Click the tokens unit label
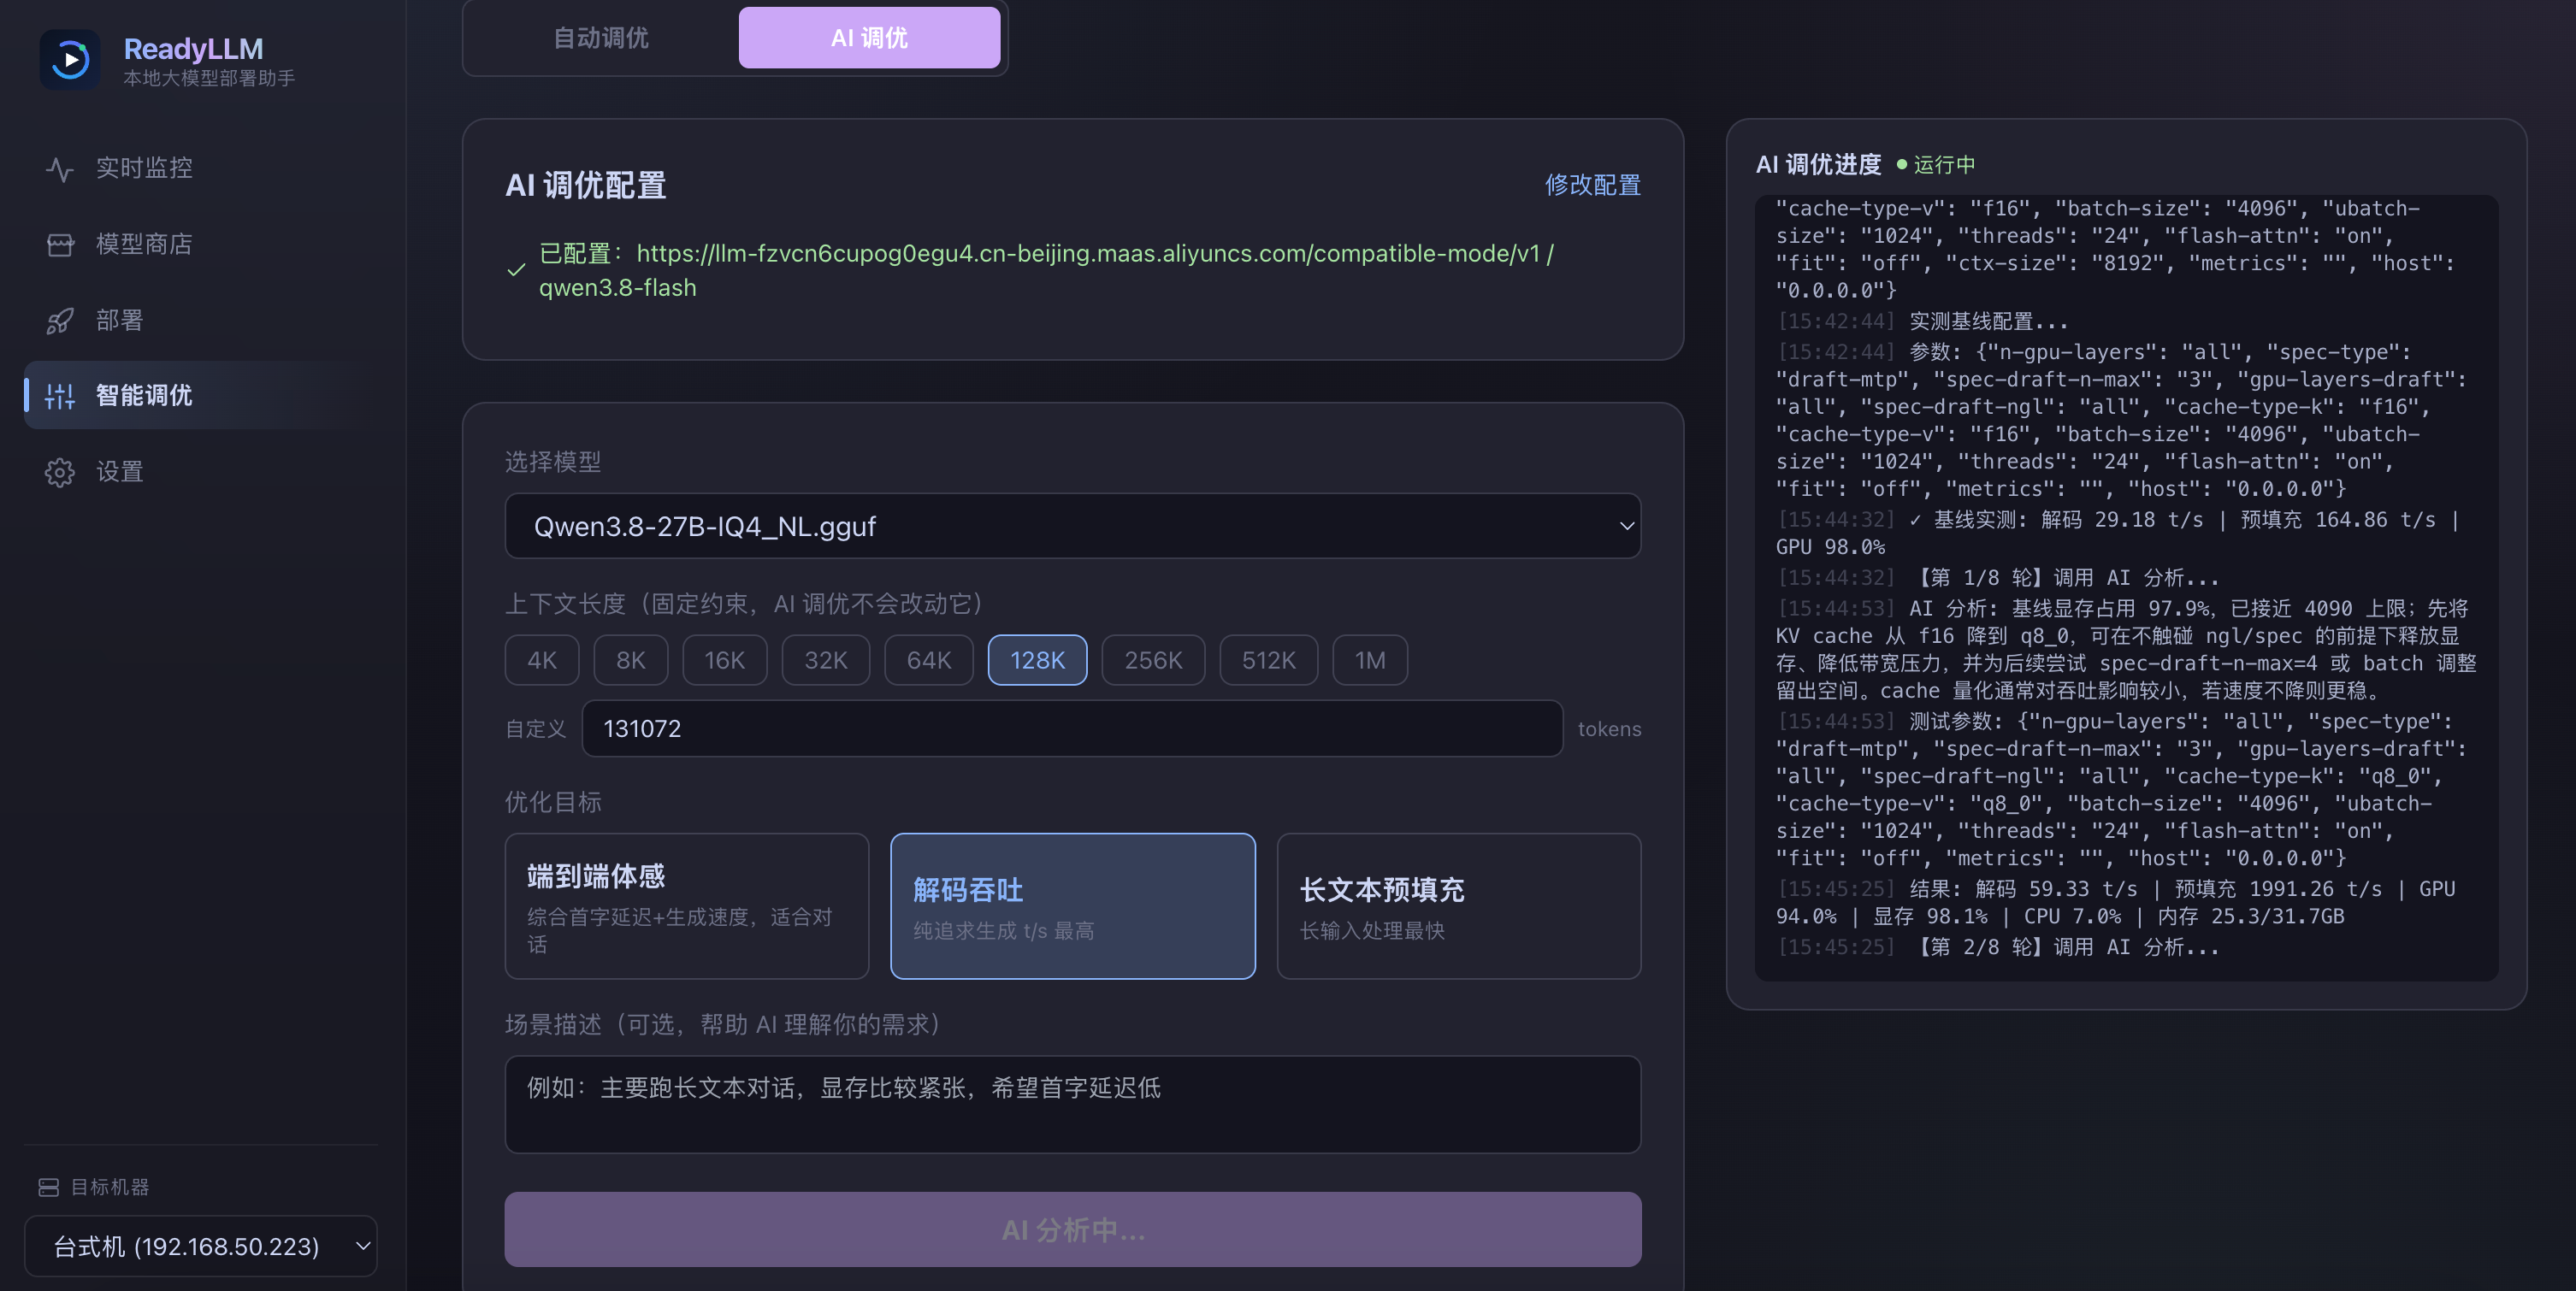The image size is (2576, 1291). (1609, 729)
